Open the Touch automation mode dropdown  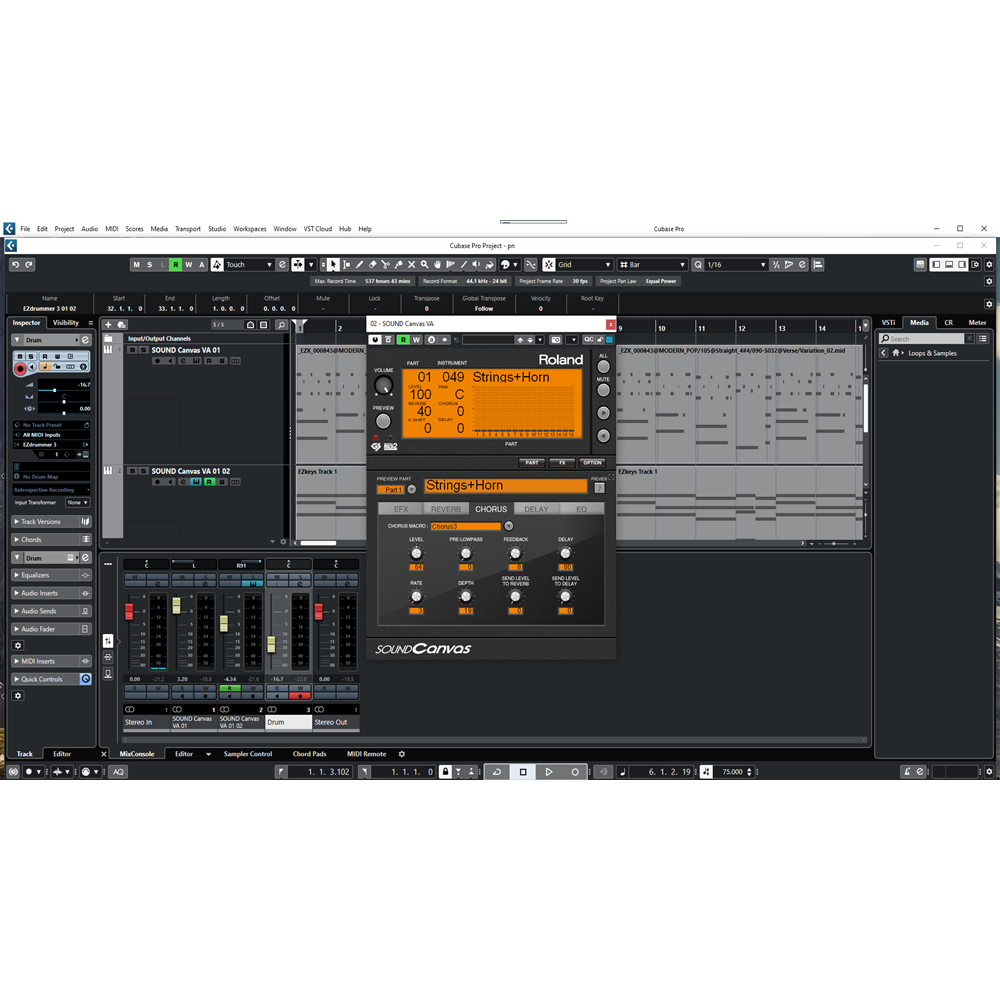(249, 265)
